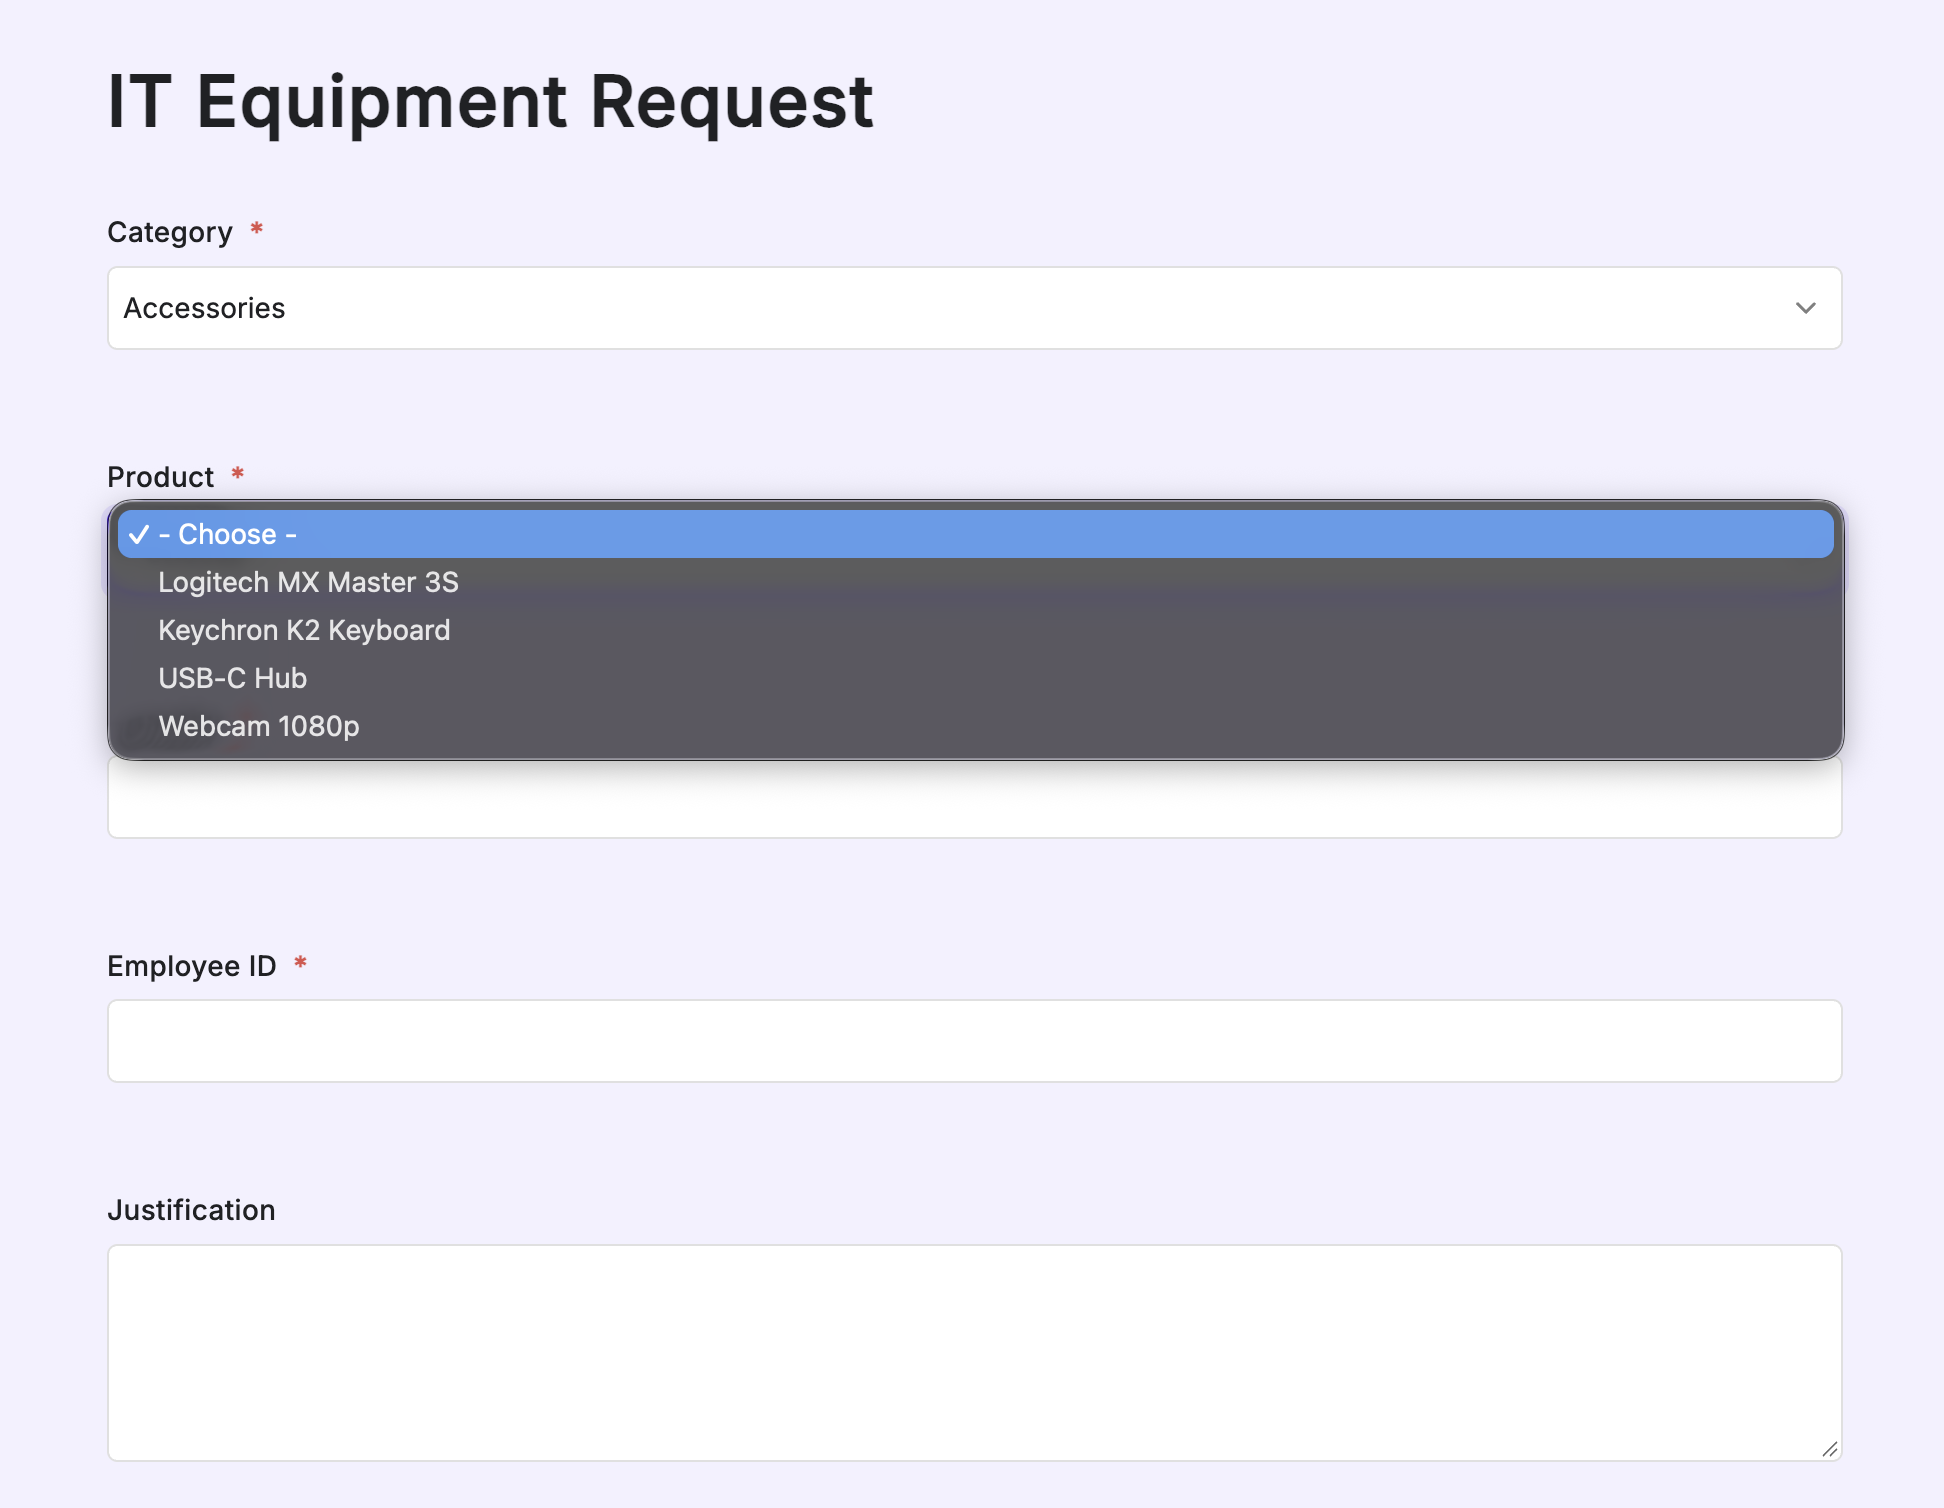
Task: Choose Logitech MX Master 3S from list
Action: click(x=975, y=582)
